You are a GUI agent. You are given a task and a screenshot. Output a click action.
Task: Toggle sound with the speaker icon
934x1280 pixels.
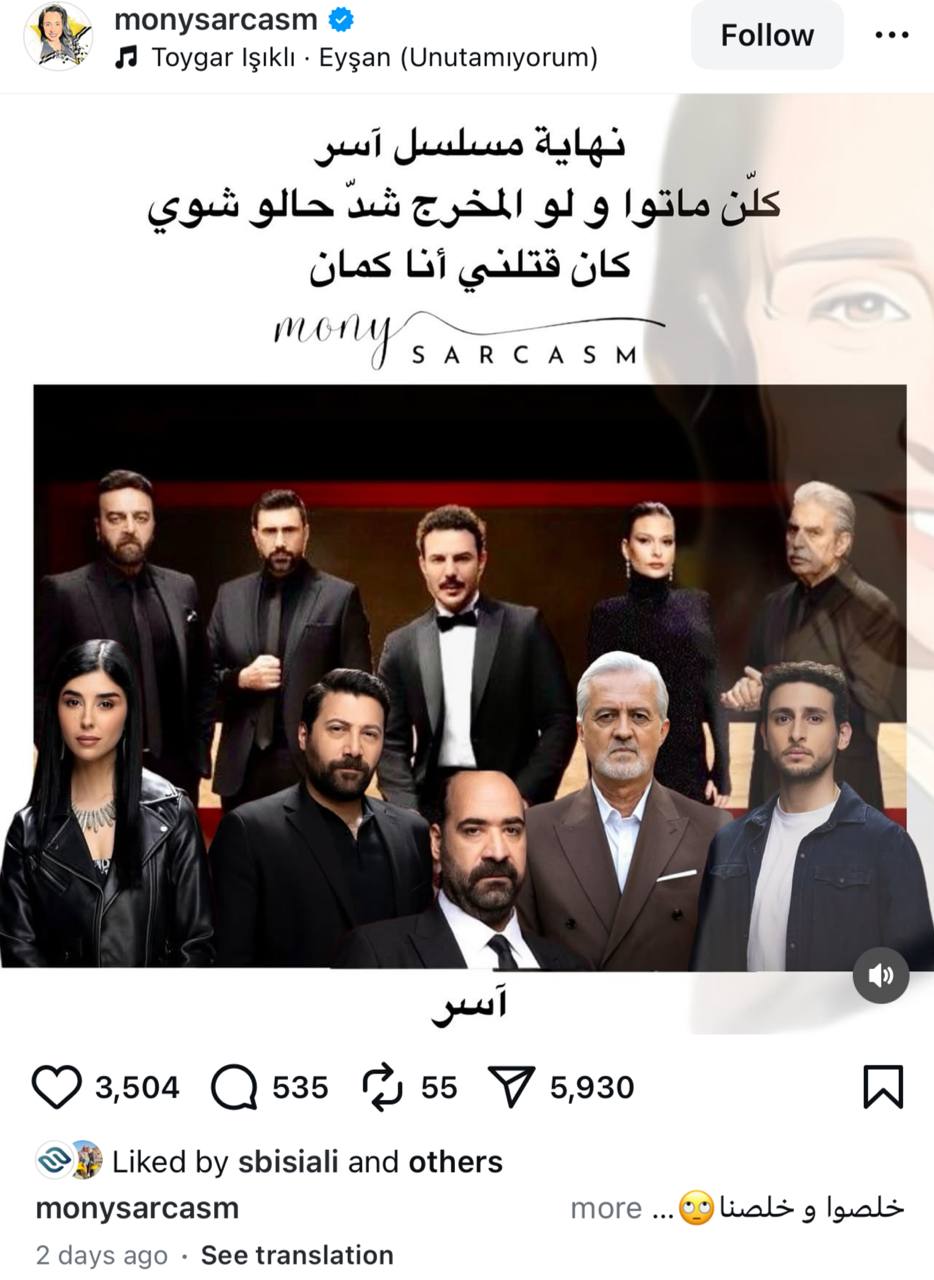881,975
